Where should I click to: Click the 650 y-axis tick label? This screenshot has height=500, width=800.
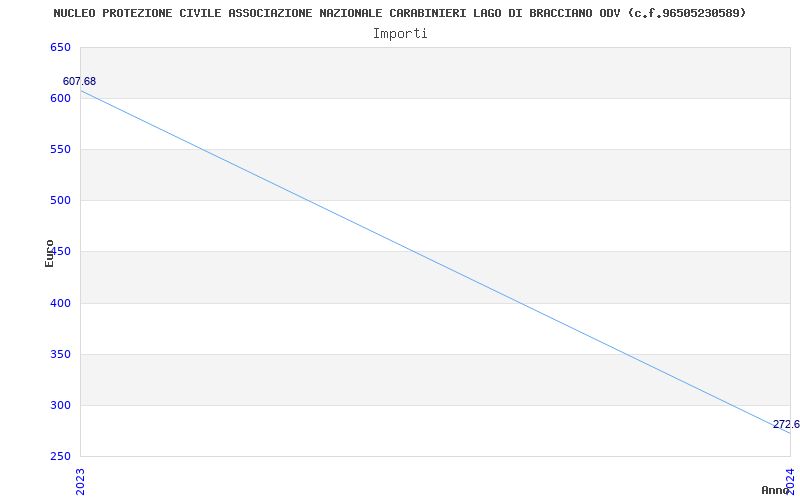click(60, 47)
